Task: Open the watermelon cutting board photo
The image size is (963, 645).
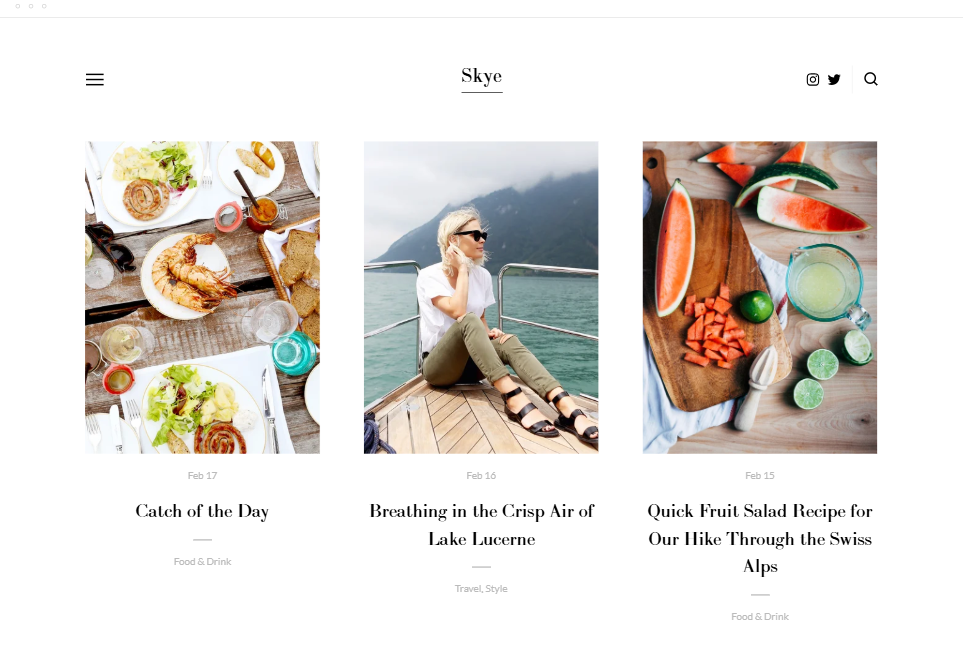Action: click(760, 297)
